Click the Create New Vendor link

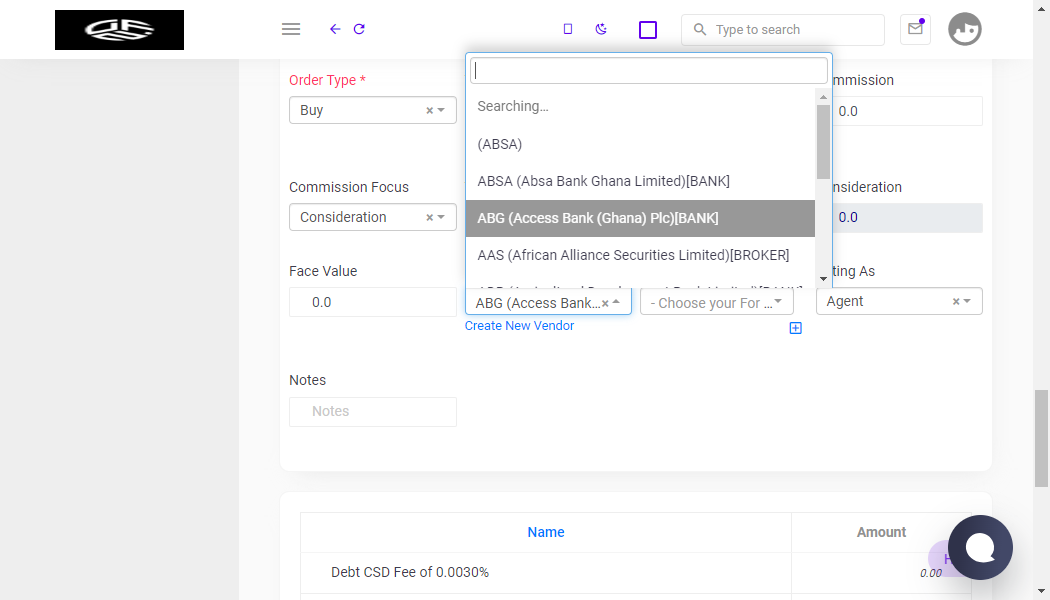520,326
